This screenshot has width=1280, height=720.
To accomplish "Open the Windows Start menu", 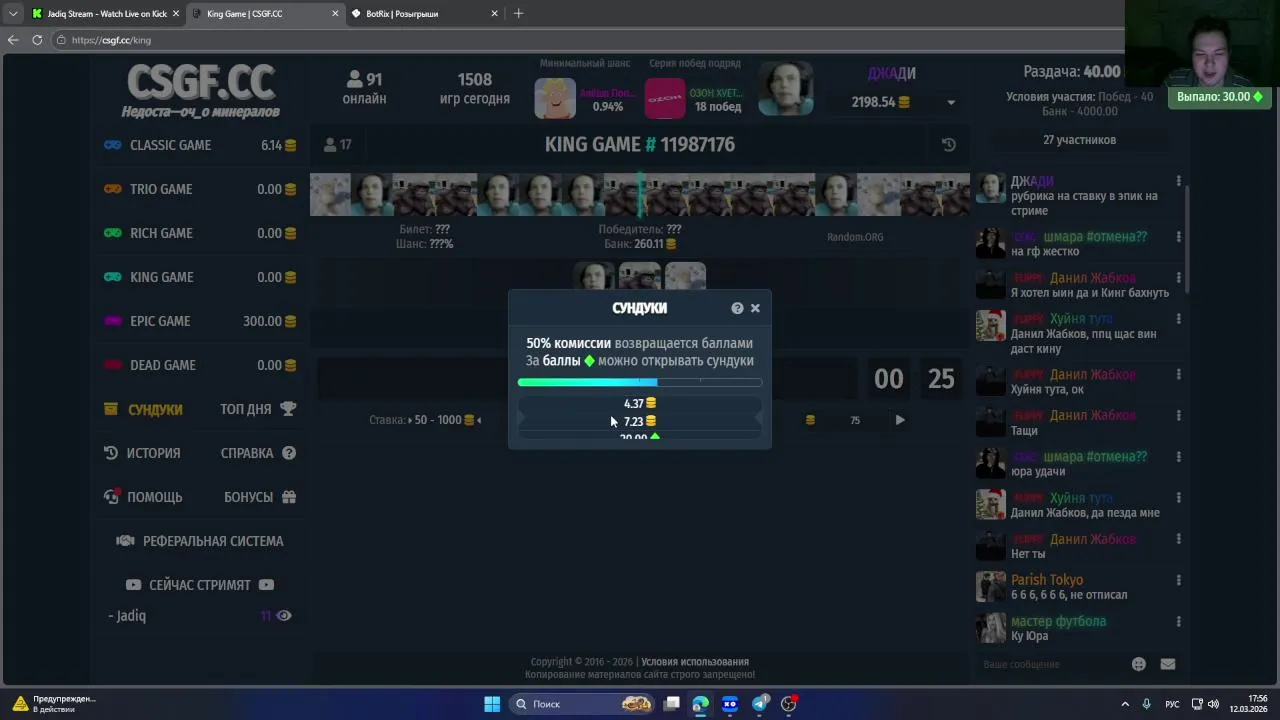I will (492, 704).
